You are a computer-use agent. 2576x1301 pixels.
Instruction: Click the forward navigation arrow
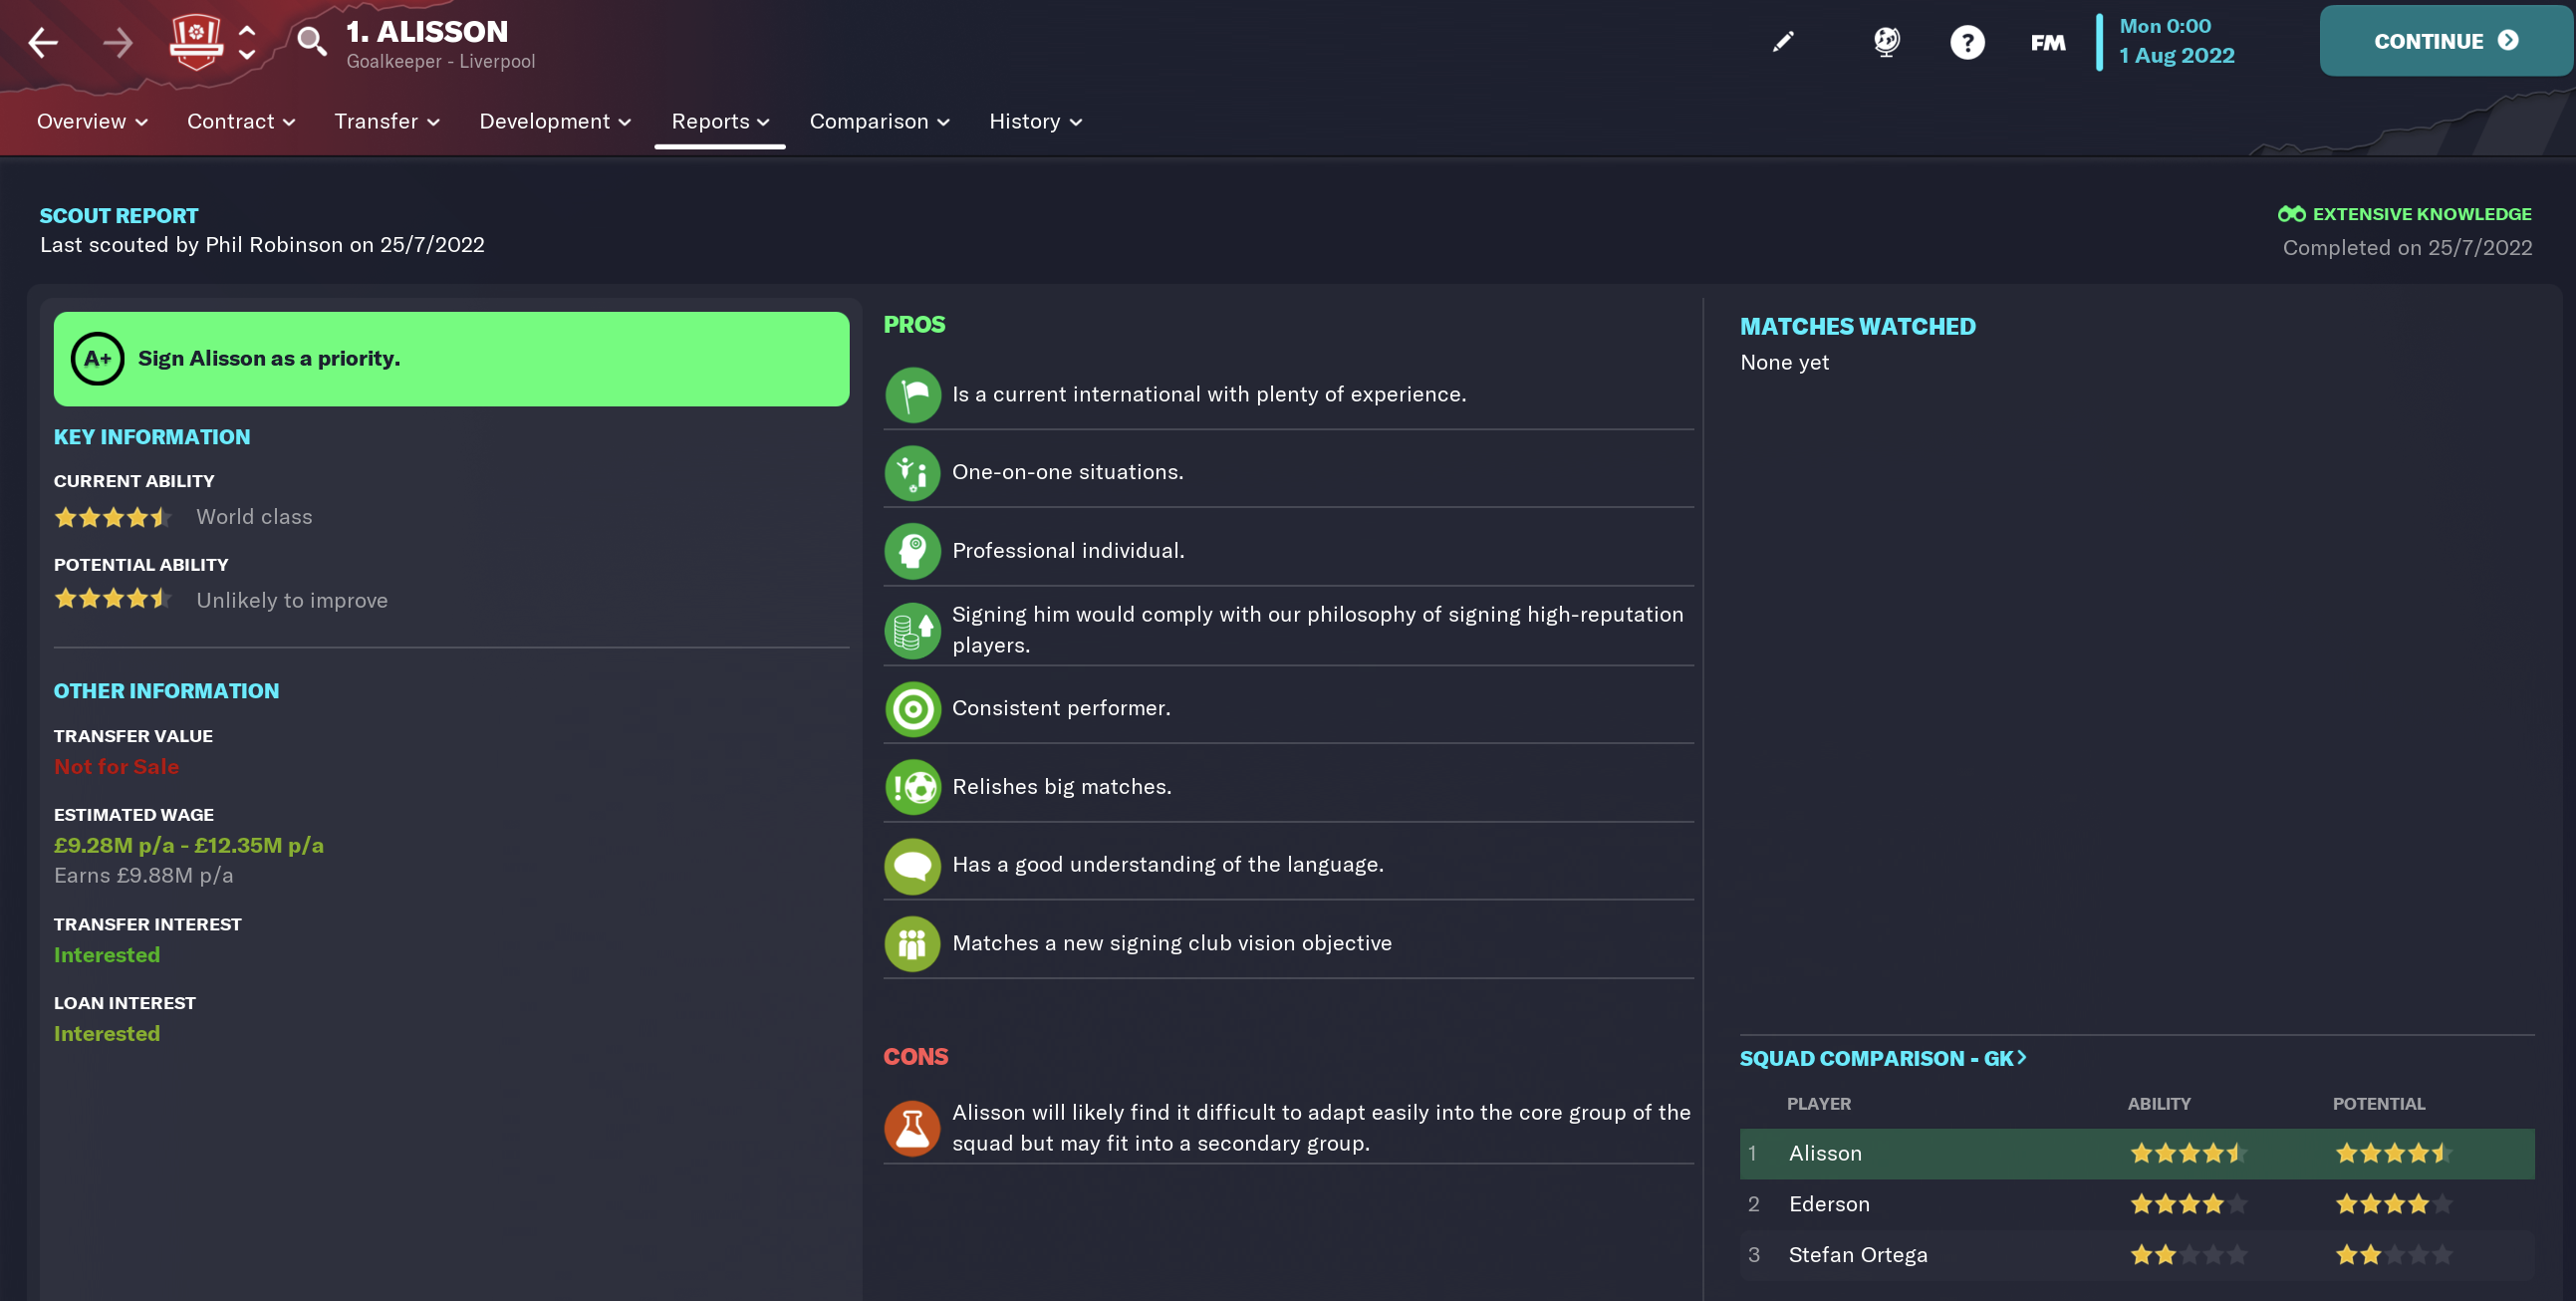(x=117, y=42)
